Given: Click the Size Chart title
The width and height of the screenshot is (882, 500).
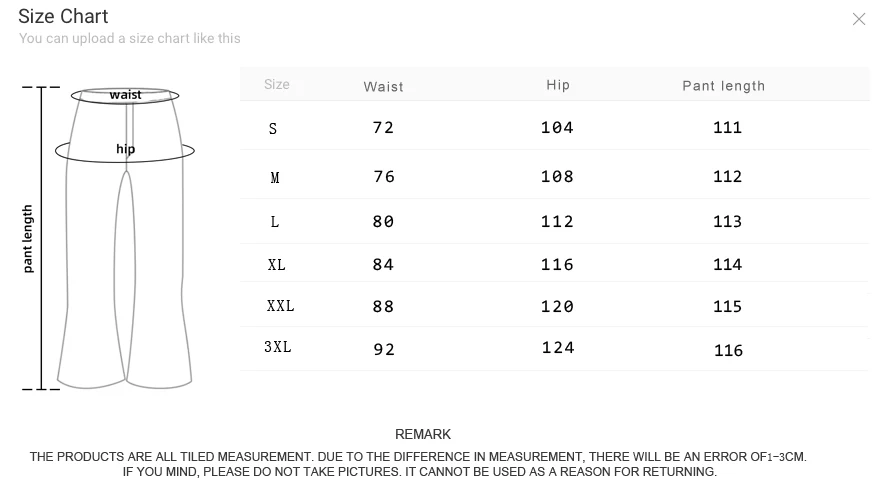Looking at the screenshot, I should pos(63,16).
